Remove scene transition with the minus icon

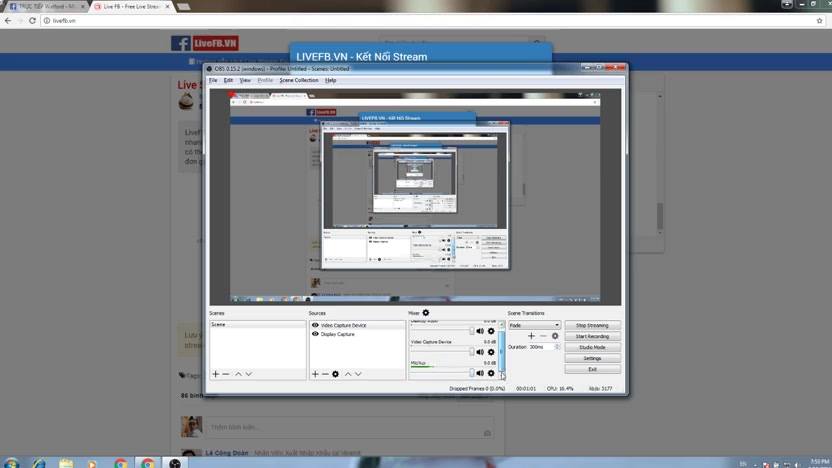(543, 336)
